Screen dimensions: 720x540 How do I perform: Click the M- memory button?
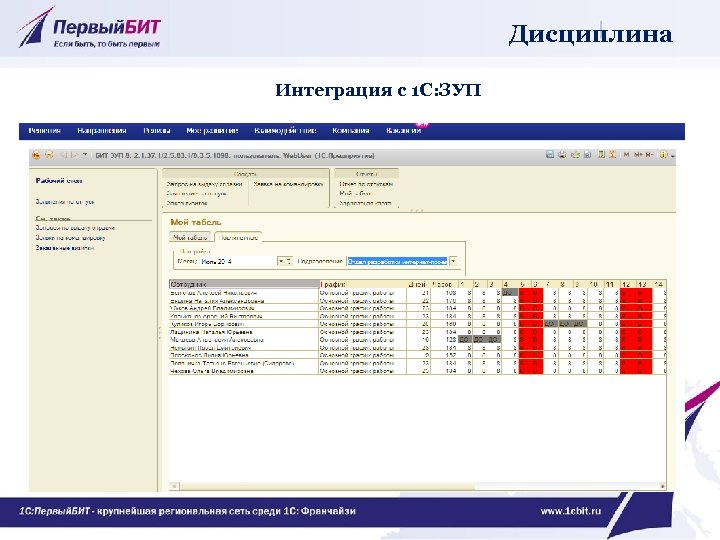(649, 155)
